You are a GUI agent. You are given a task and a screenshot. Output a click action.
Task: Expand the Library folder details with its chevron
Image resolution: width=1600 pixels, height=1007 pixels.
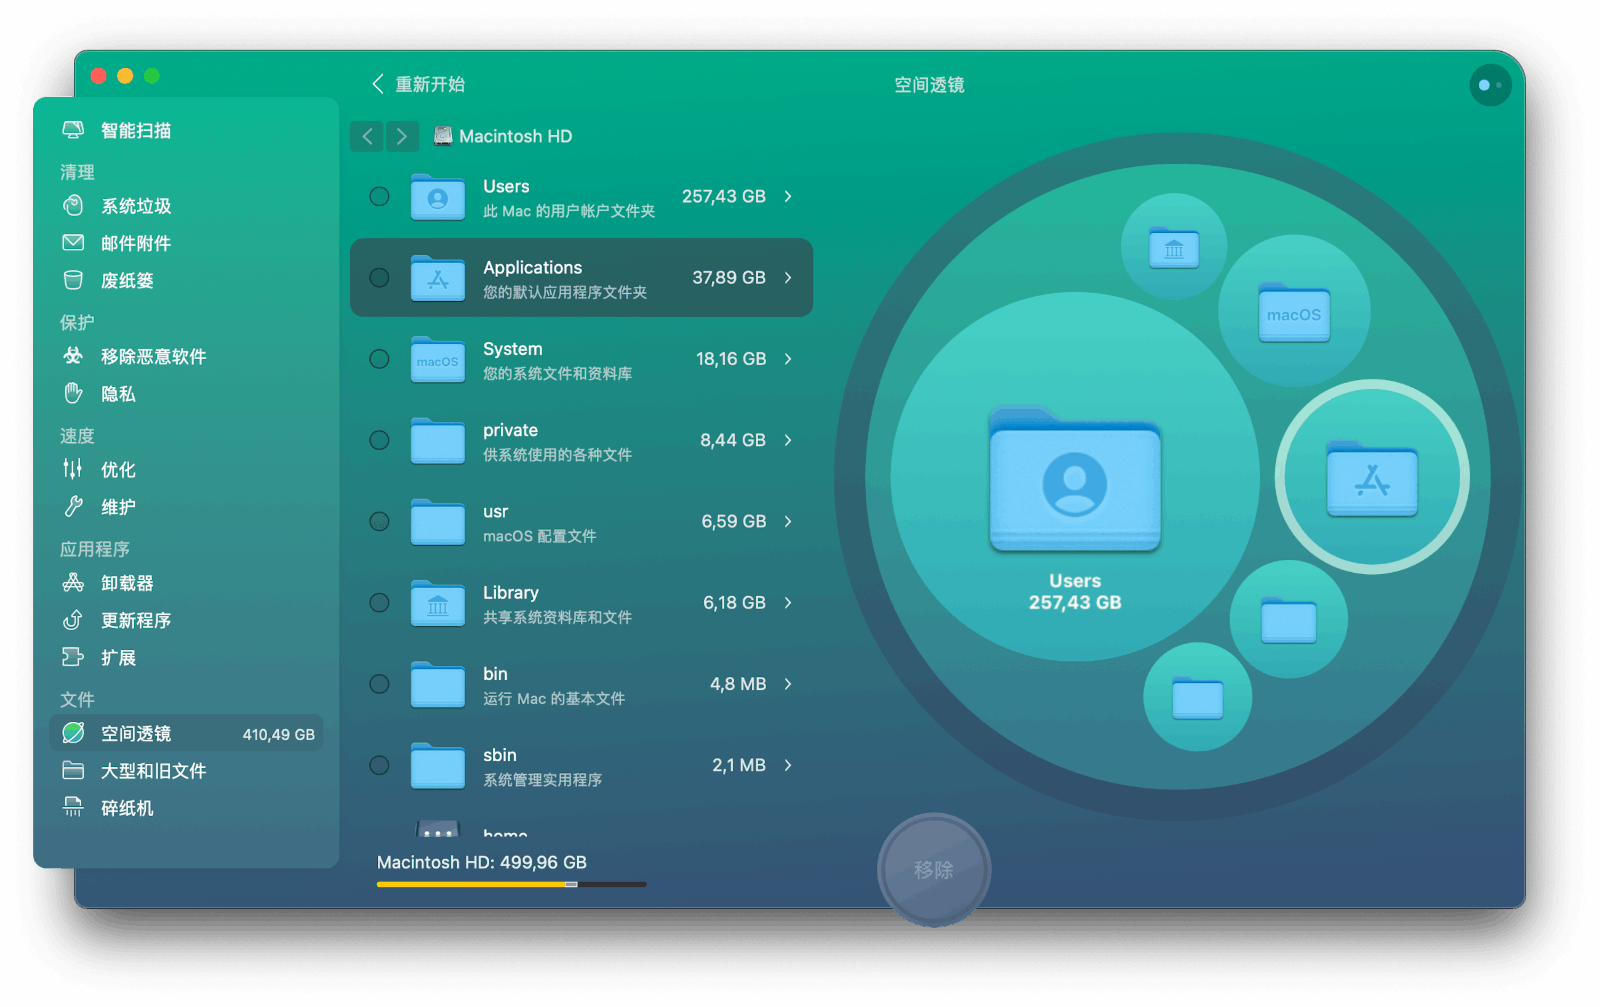pos(789,602)
